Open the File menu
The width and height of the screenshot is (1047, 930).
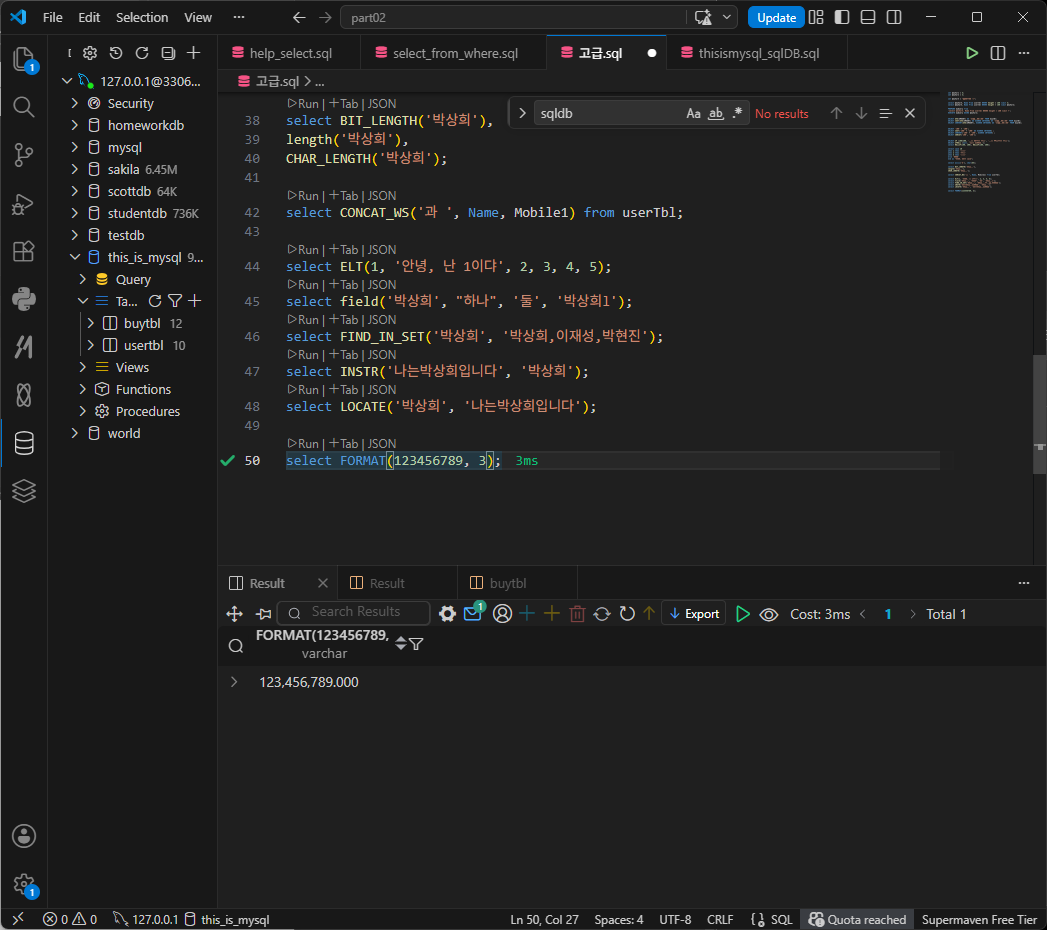[x=53, y=17]
